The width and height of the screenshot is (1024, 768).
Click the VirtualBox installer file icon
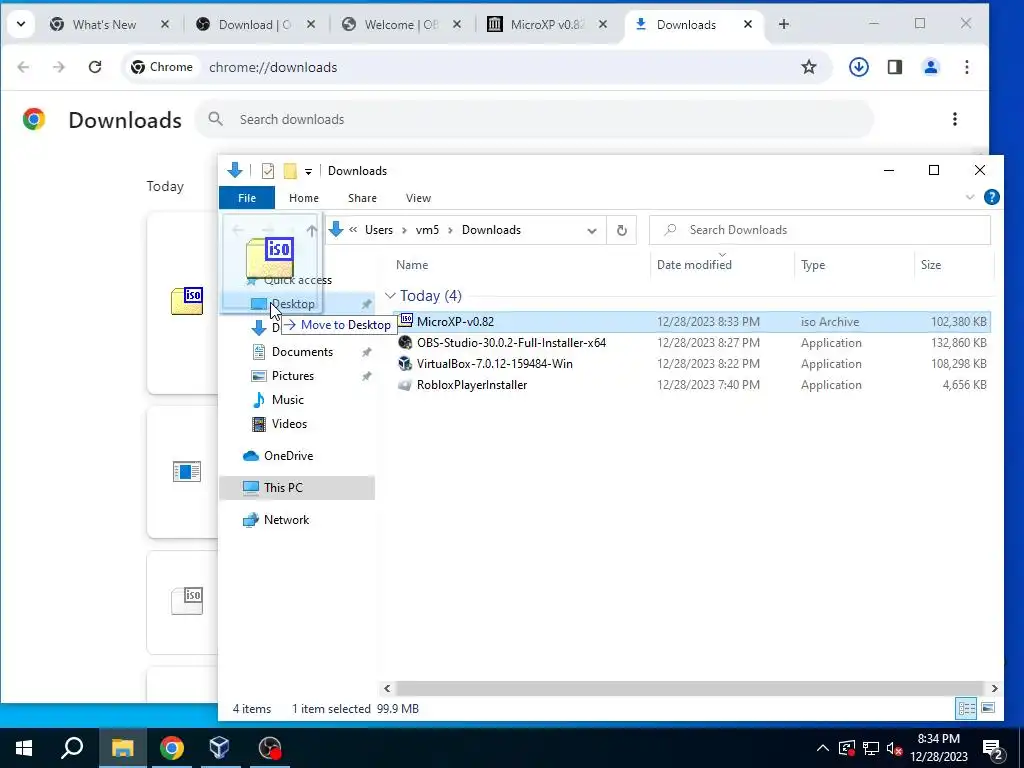405,364
